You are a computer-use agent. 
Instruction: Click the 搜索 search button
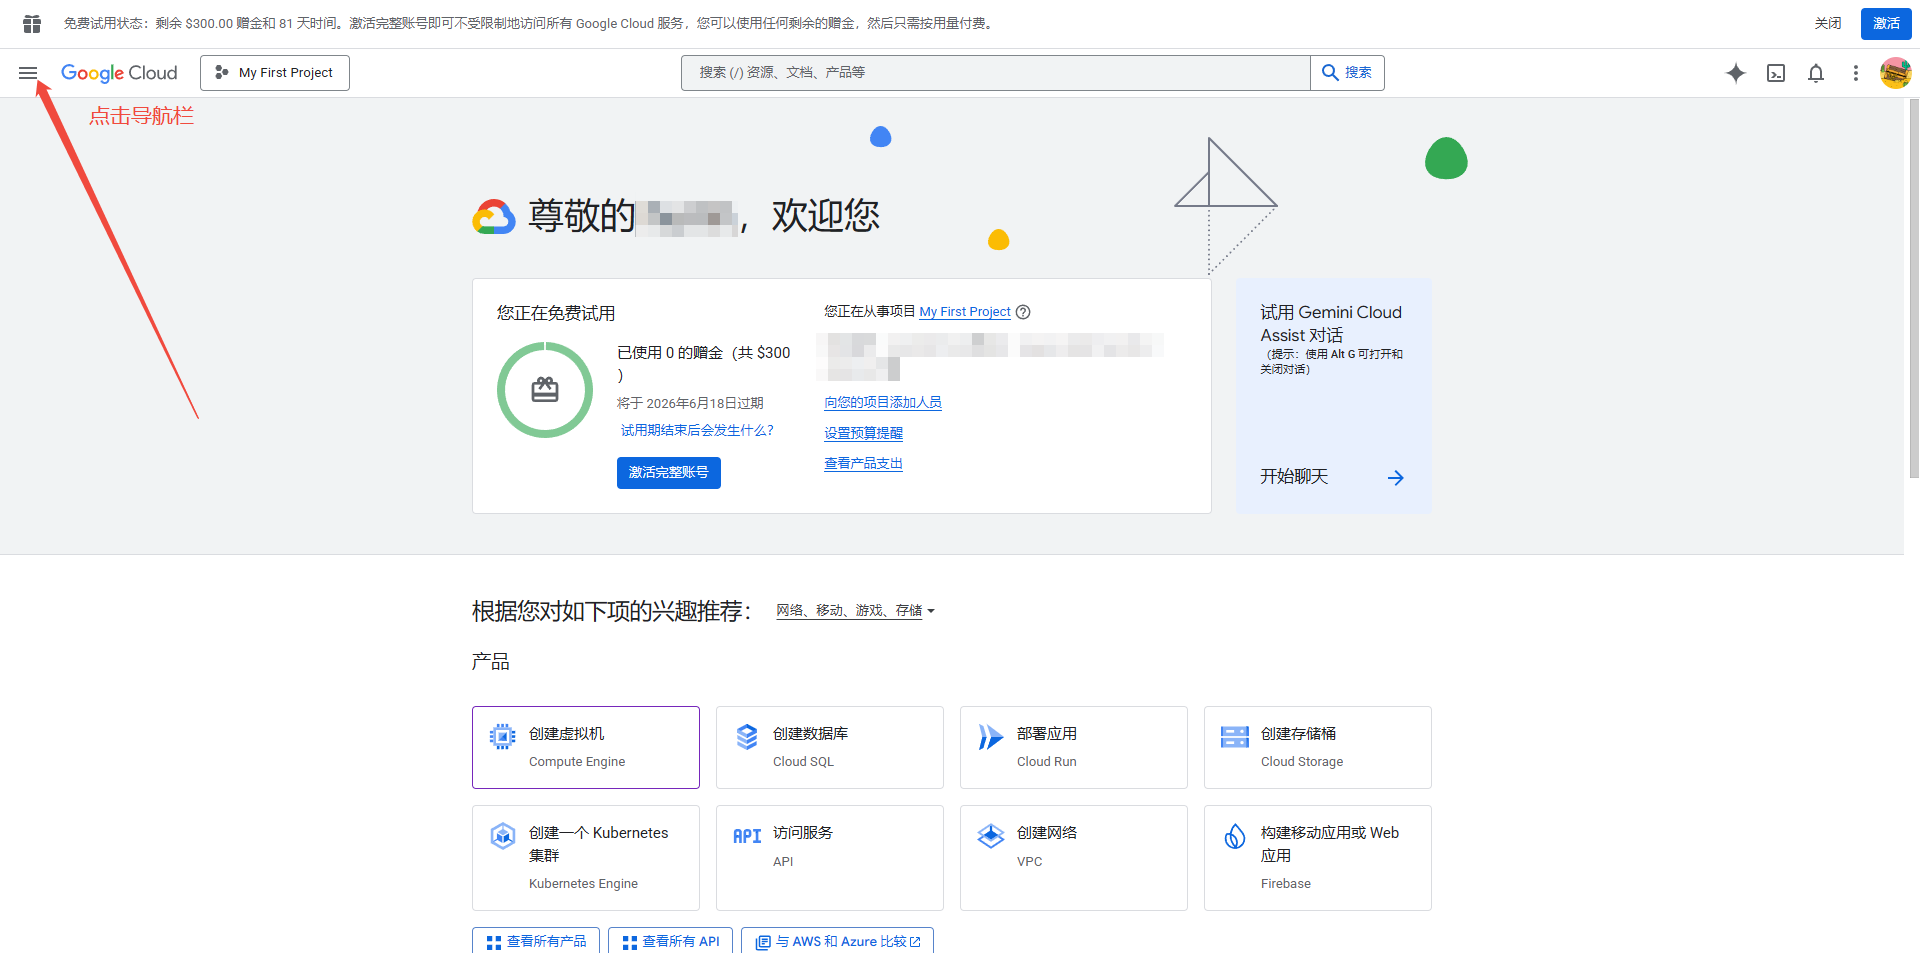tap(1347, 73)
